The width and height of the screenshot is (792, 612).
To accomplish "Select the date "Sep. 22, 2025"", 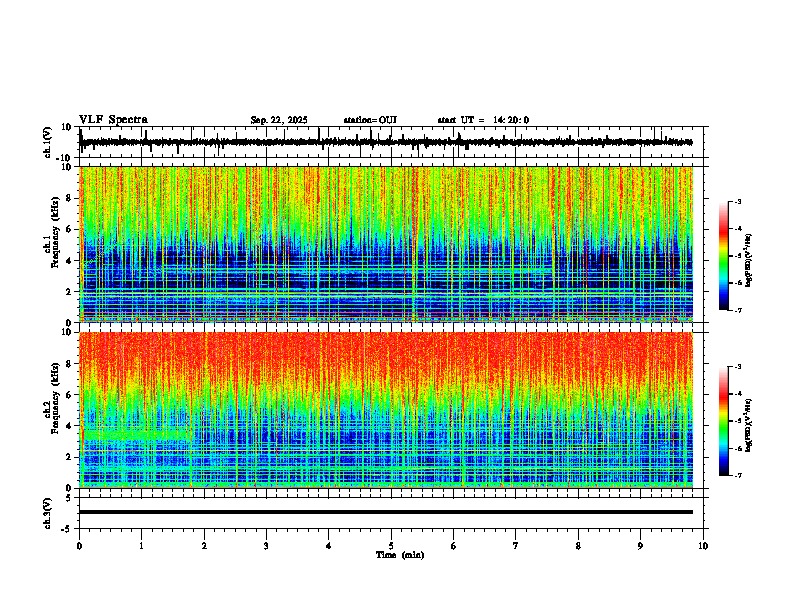I will 279,120.
